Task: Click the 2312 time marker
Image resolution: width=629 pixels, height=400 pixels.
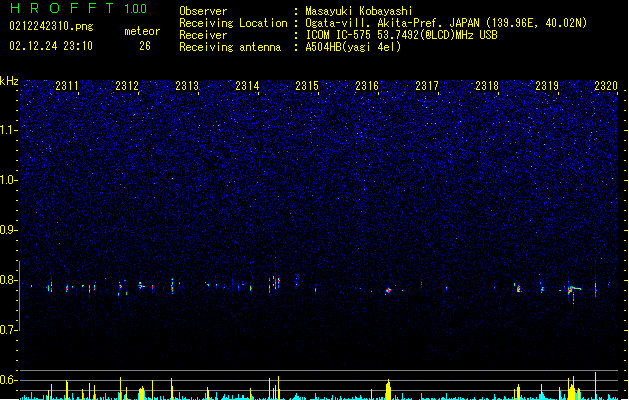Action: pos(127,86)
